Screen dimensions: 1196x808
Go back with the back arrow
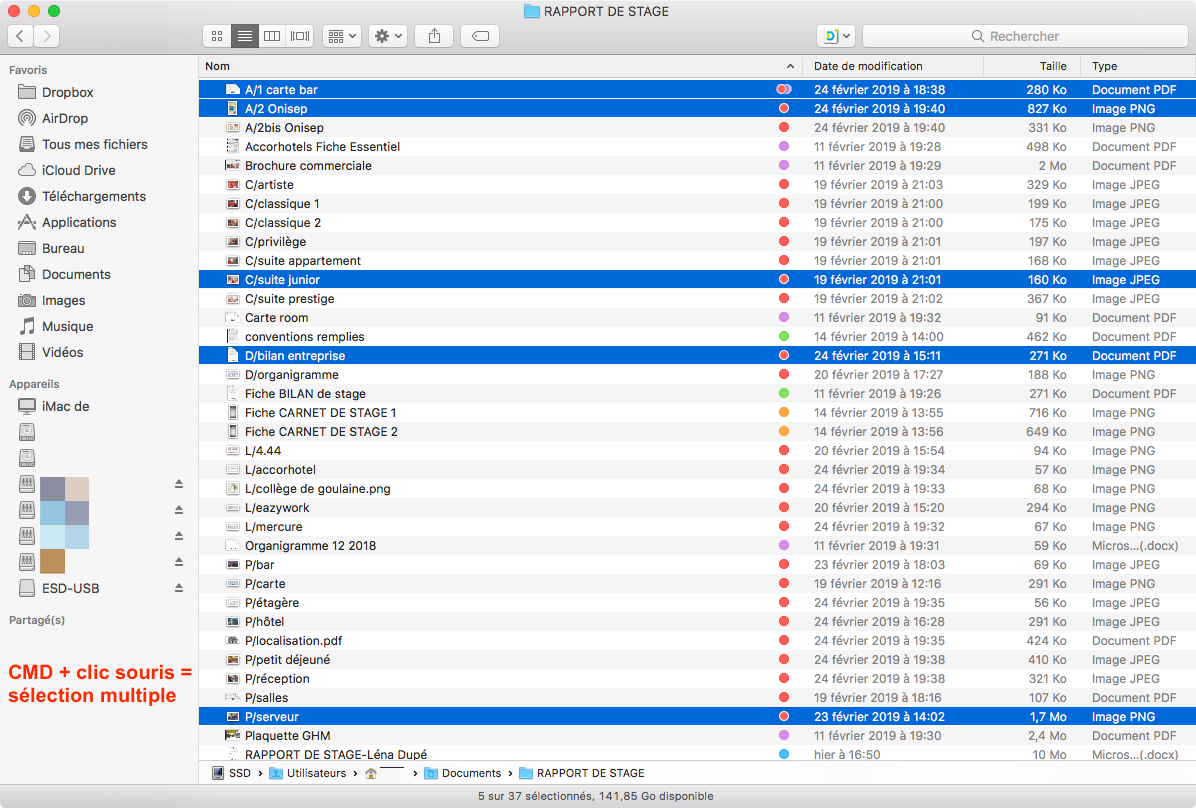tap(20, 36)
